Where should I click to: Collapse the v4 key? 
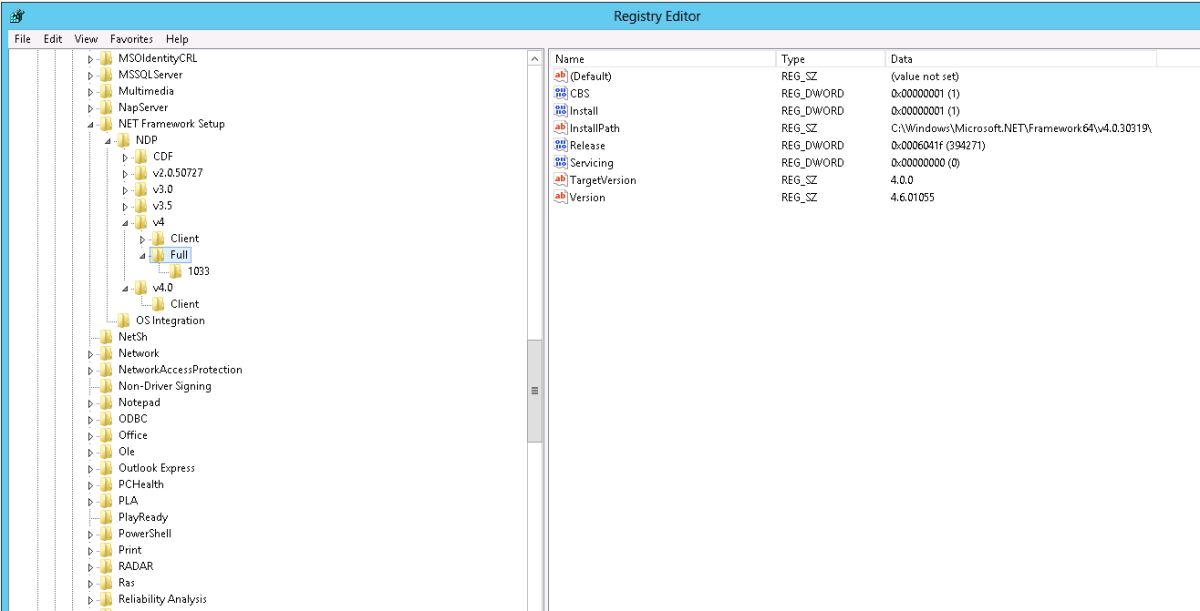(126, 223)
